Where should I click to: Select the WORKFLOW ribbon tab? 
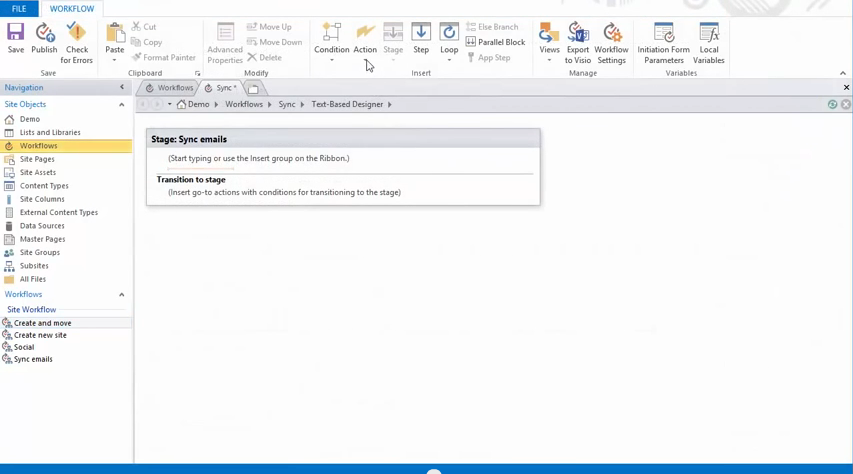pyautogui.click(x=72, y=9)
